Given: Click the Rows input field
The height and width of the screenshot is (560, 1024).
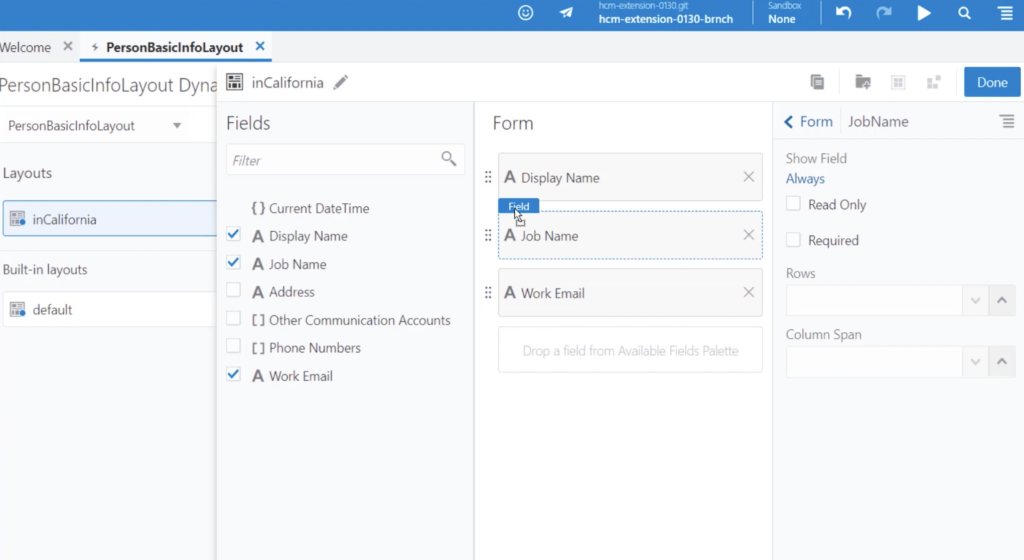Looking at the screenshot, I should click(x=874, y=301).
